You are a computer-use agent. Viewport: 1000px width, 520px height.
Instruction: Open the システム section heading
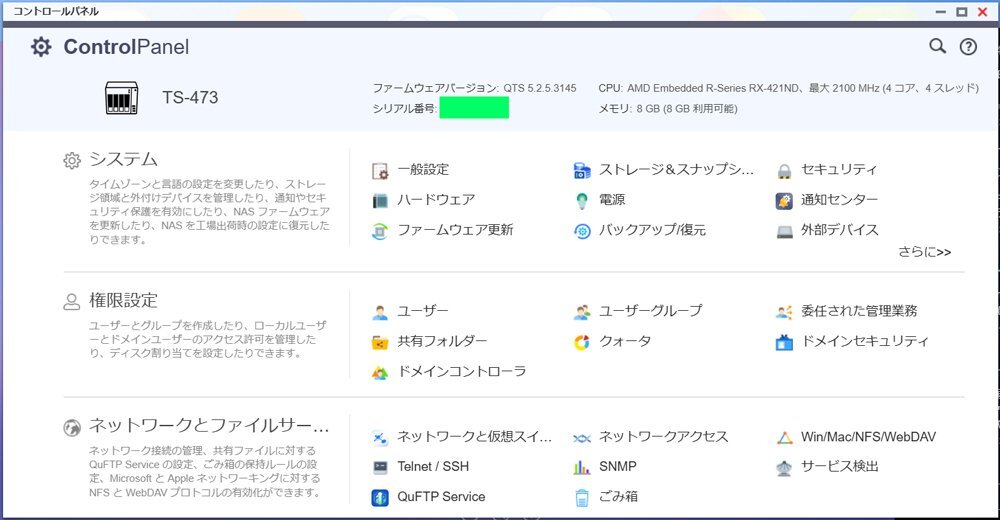123,159
